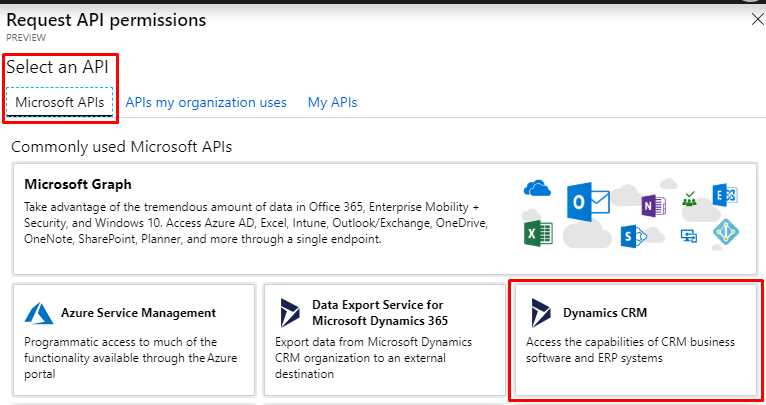The height and width of the screenshot is (405, 766).
Task: Switch to APIs my organization uses tab
Action: point(206,102)
